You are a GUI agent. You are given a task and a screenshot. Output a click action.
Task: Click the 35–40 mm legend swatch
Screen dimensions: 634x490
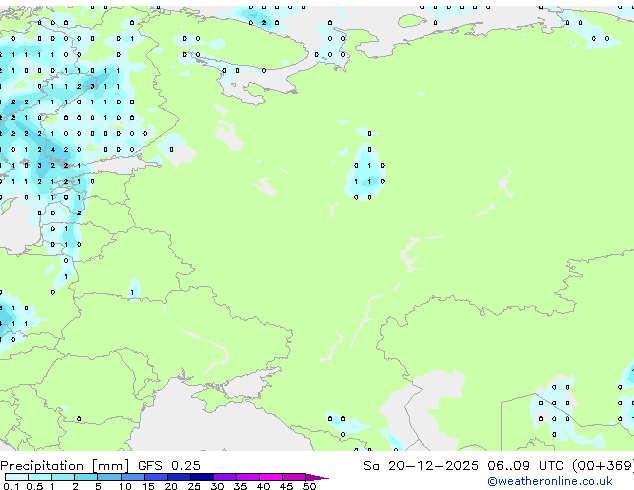click(x=248, y=477)
